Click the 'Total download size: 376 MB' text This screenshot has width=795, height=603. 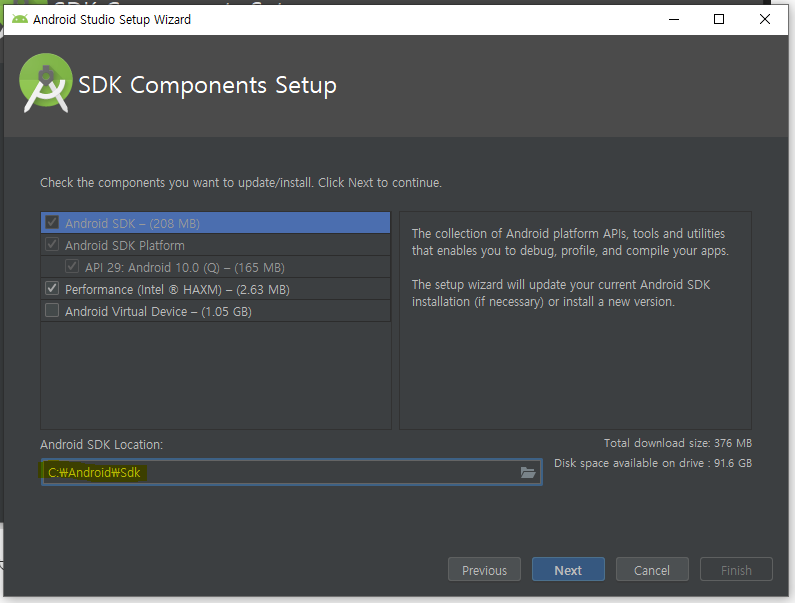678,443
